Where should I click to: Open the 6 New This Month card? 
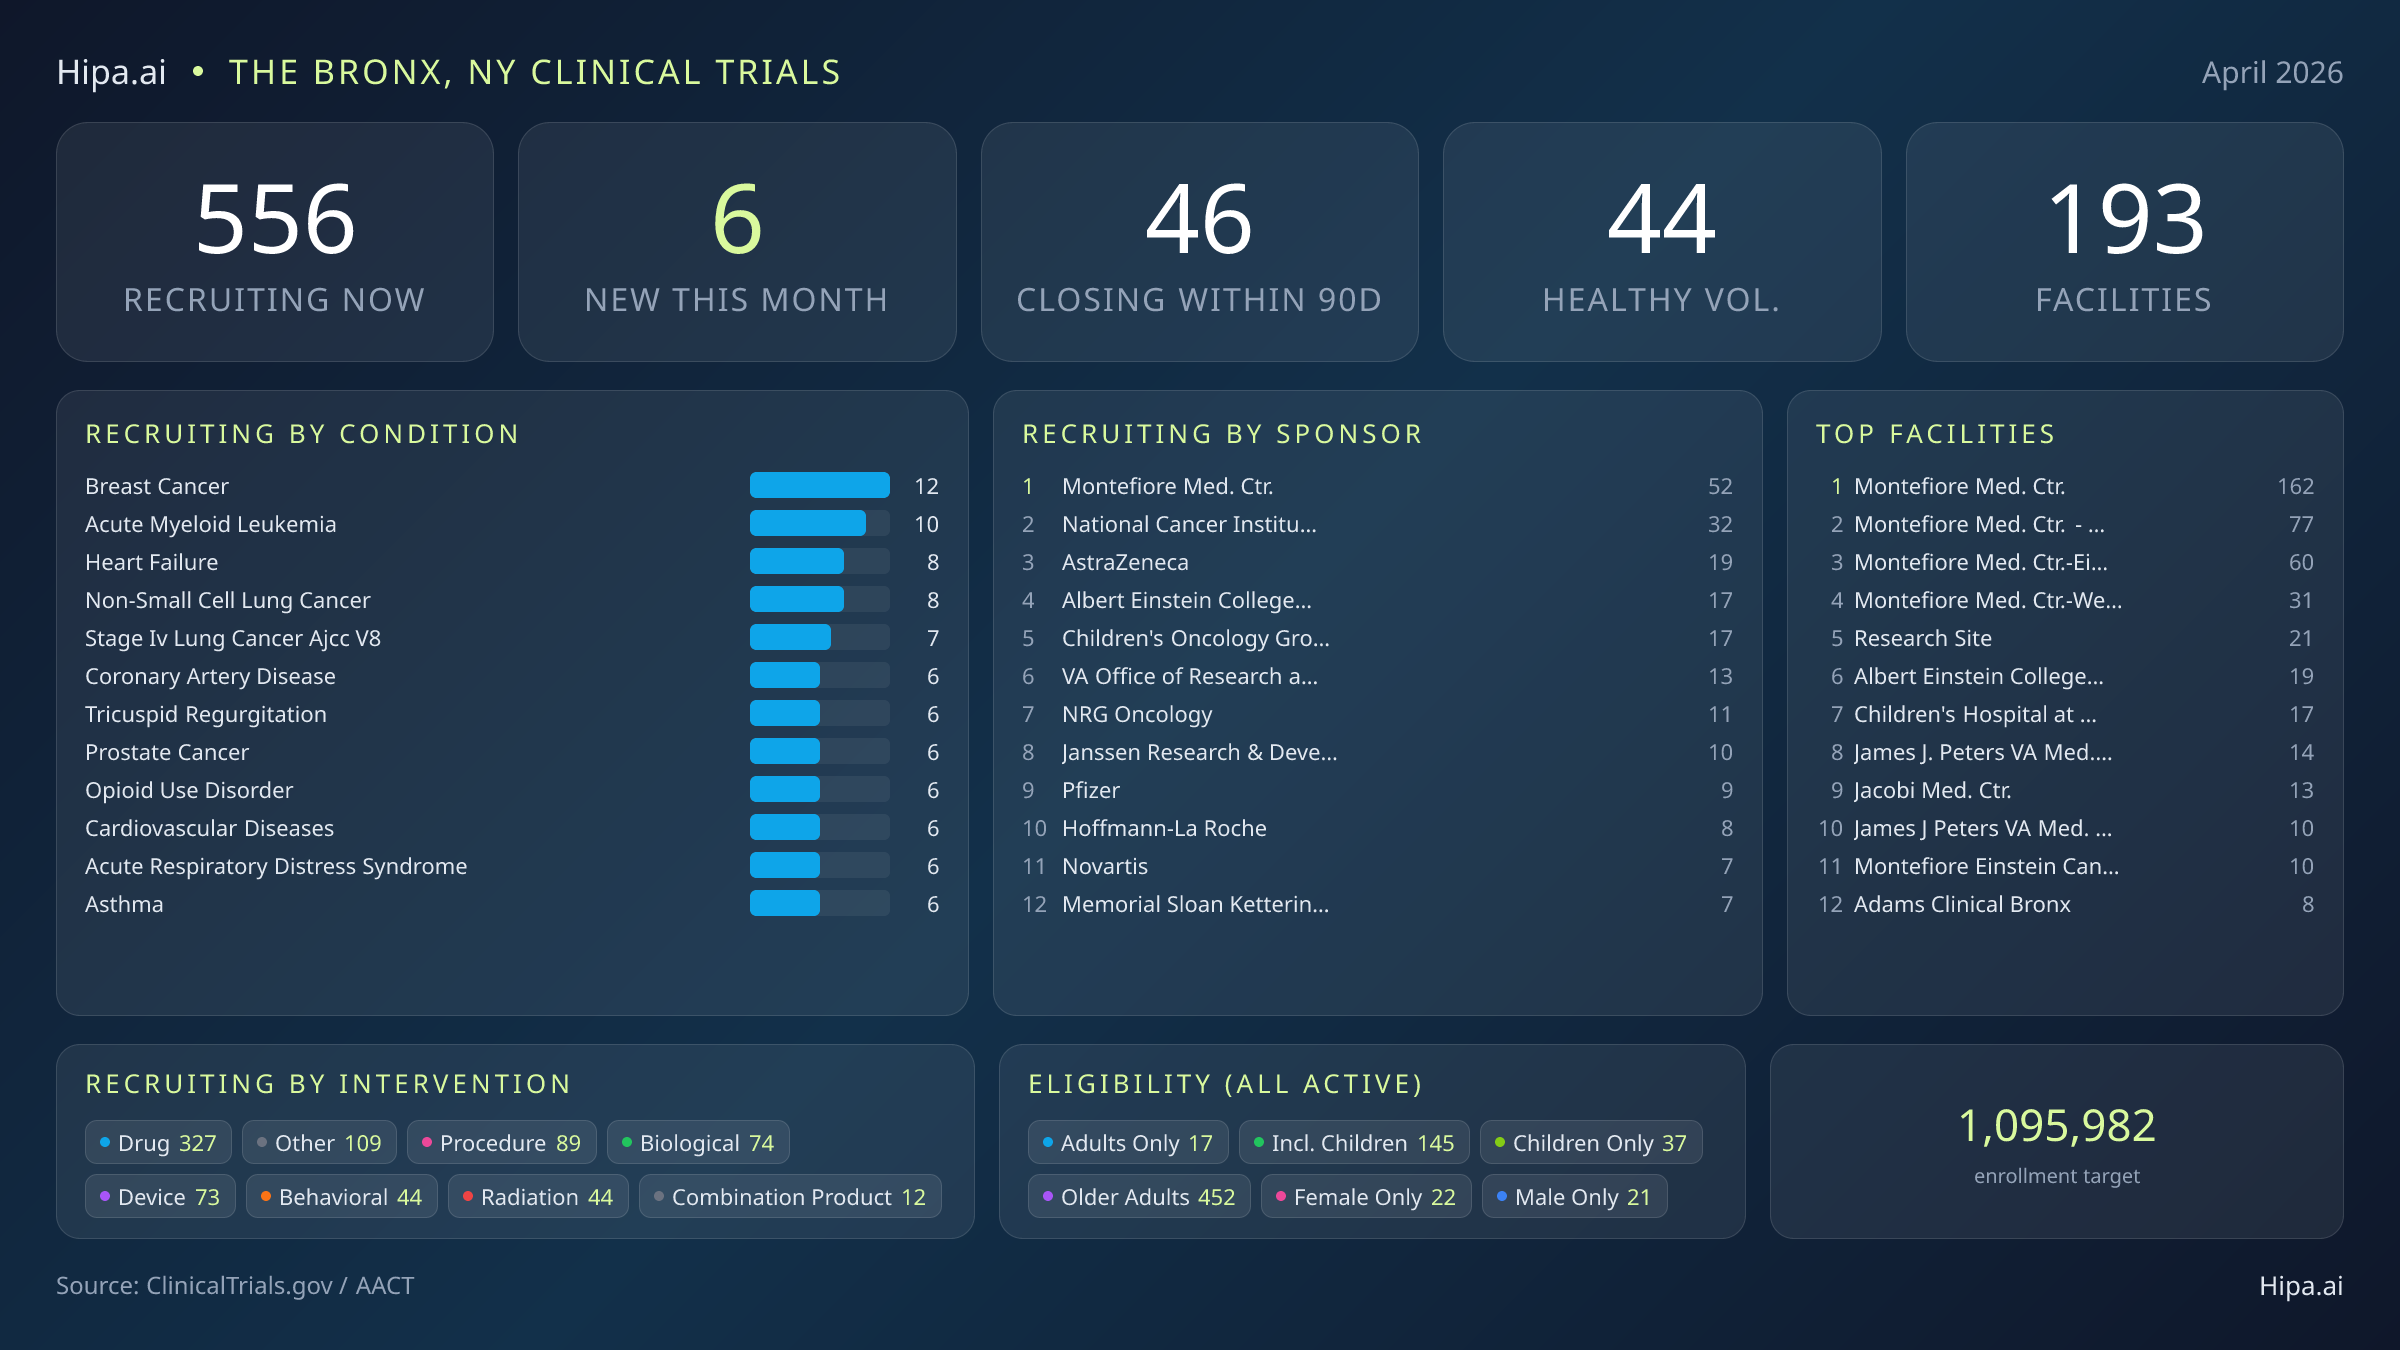point(737,242)
